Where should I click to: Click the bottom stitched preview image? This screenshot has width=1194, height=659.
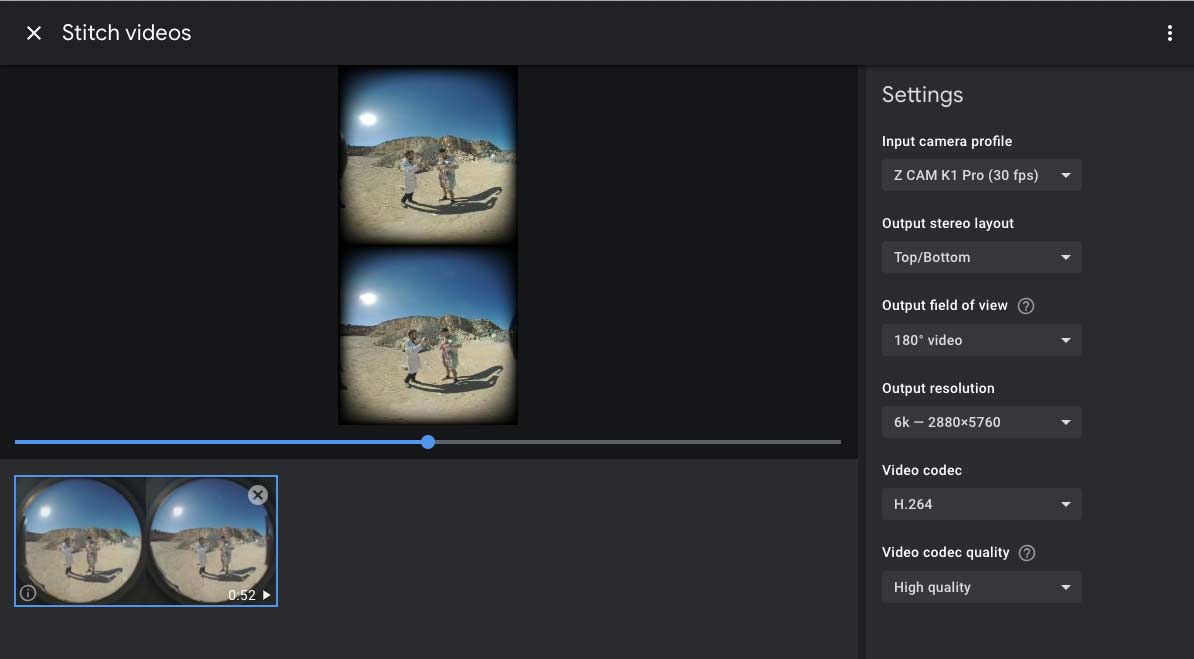428,335
